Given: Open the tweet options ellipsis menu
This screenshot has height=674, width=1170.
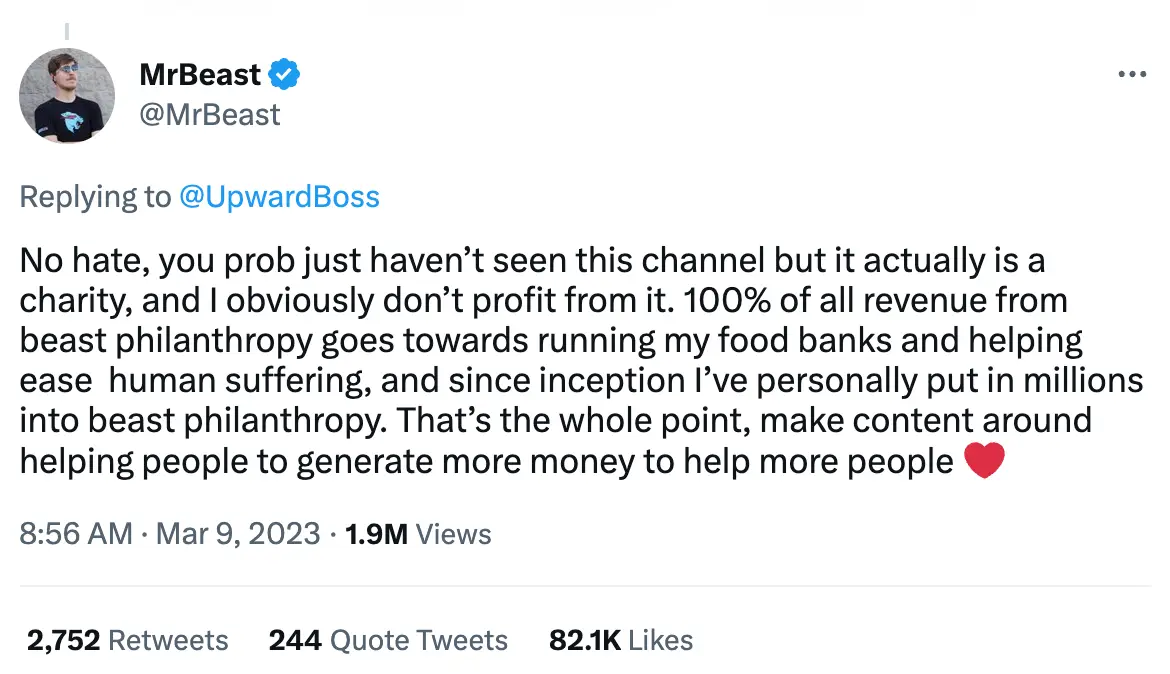Looking at the screenshot, I should click(1132, 74).
